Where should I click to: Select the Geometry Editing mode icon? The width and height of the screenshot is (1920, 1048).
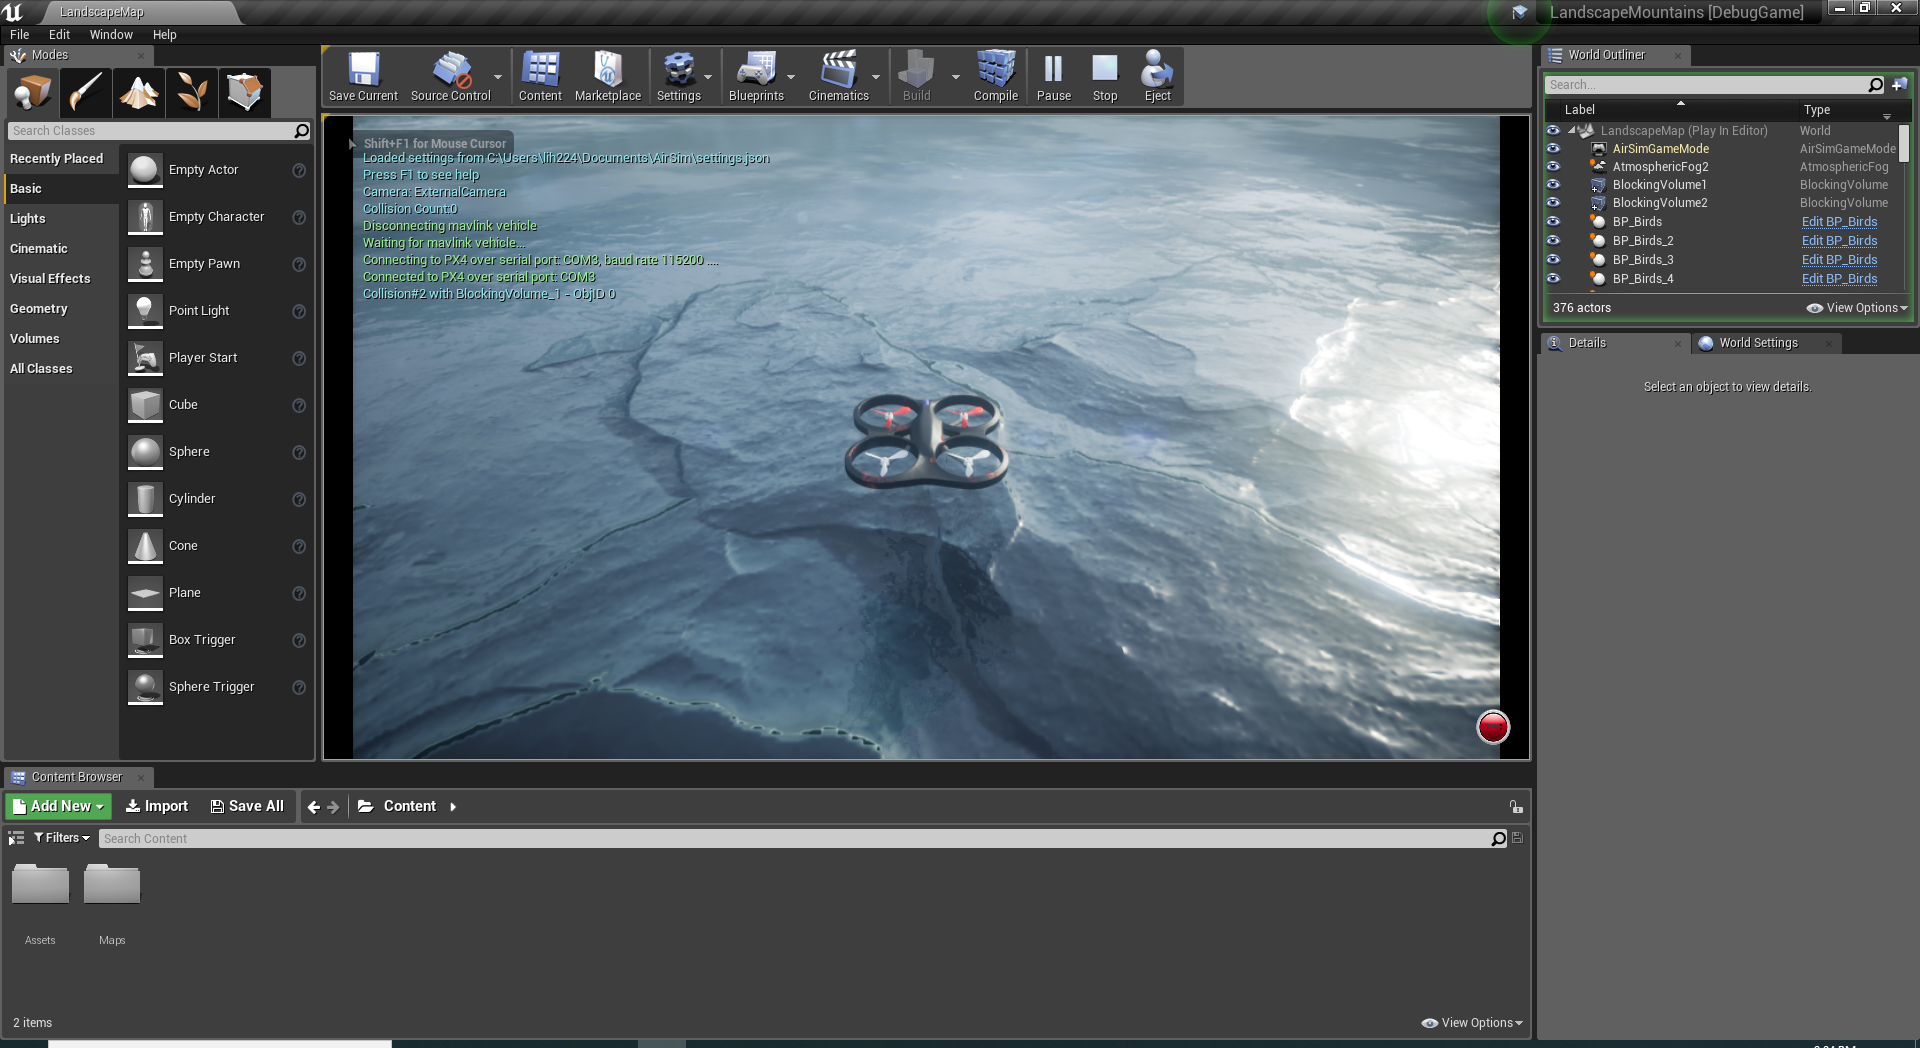tap(245, 93)
